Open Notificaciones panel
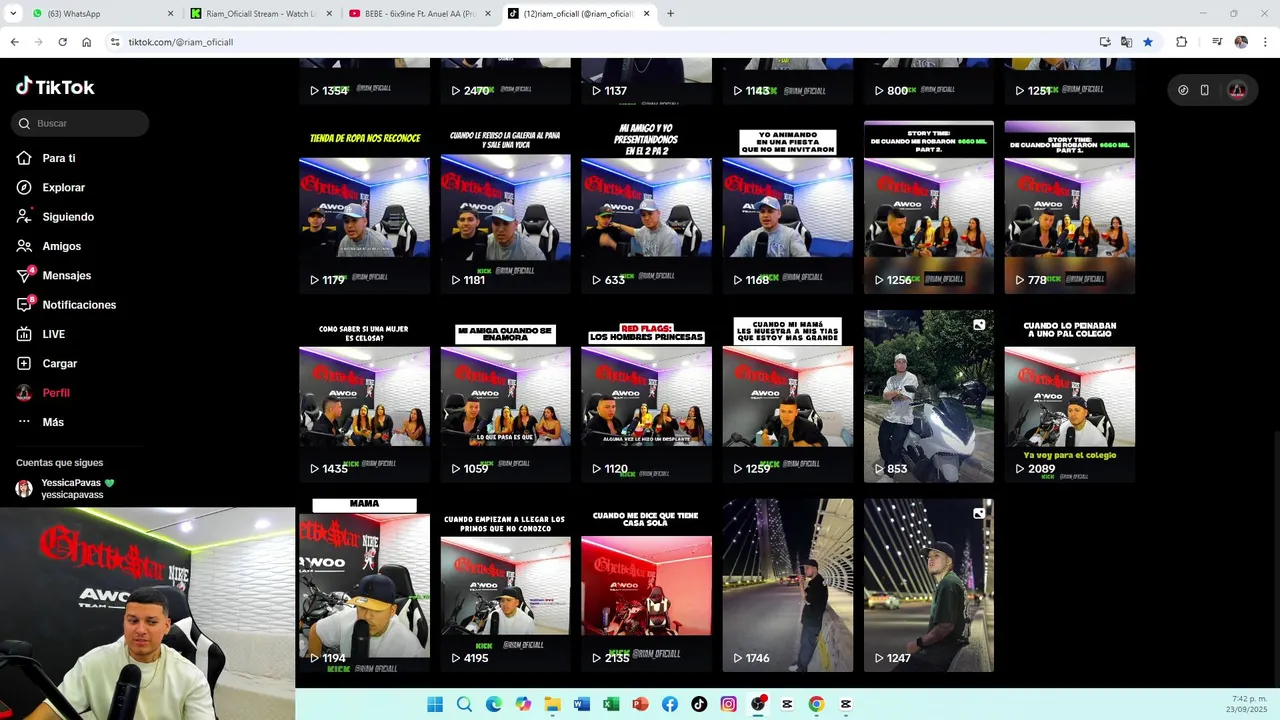Screen dimensions: 1280x720 79,305
